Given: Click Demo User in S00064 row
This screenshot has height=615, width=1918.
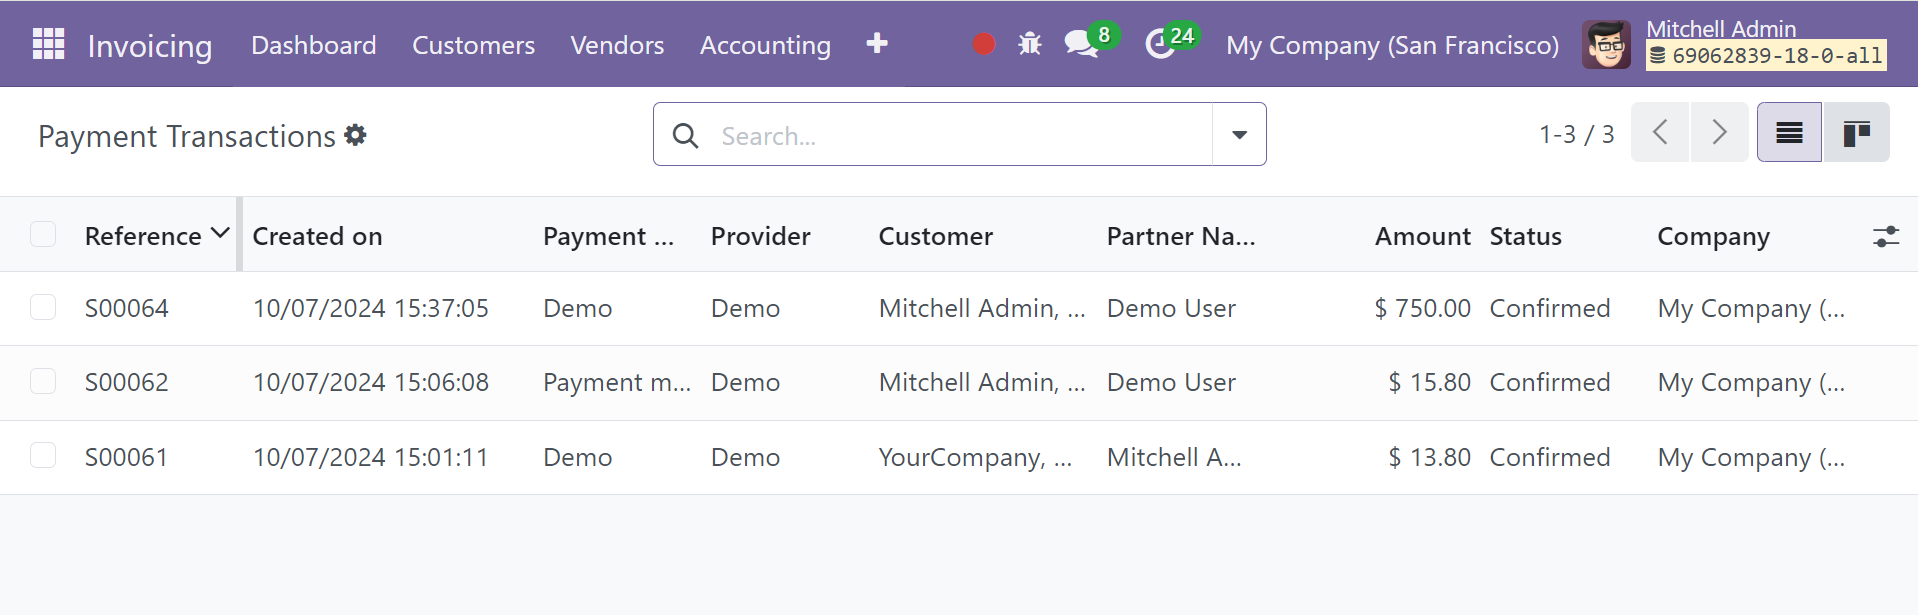Looking at the screenshot, I should (x=1171, y=308).
